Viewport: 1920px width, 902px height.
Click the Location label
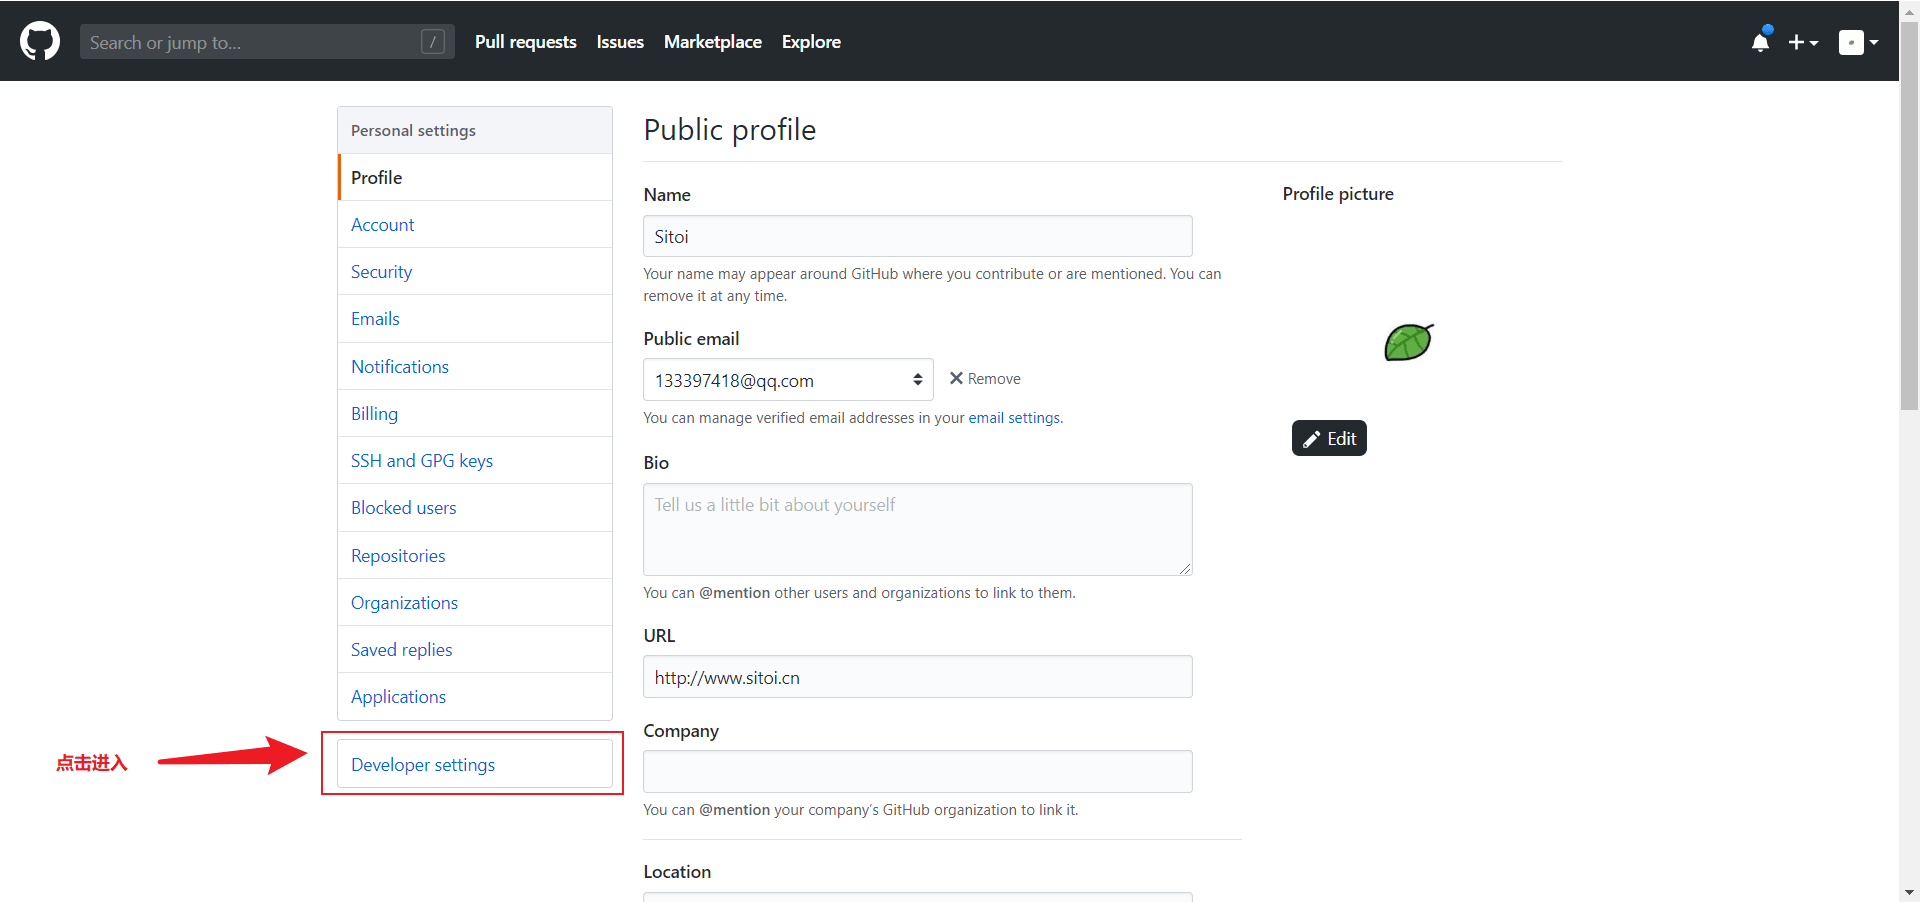tap(677, 872)
